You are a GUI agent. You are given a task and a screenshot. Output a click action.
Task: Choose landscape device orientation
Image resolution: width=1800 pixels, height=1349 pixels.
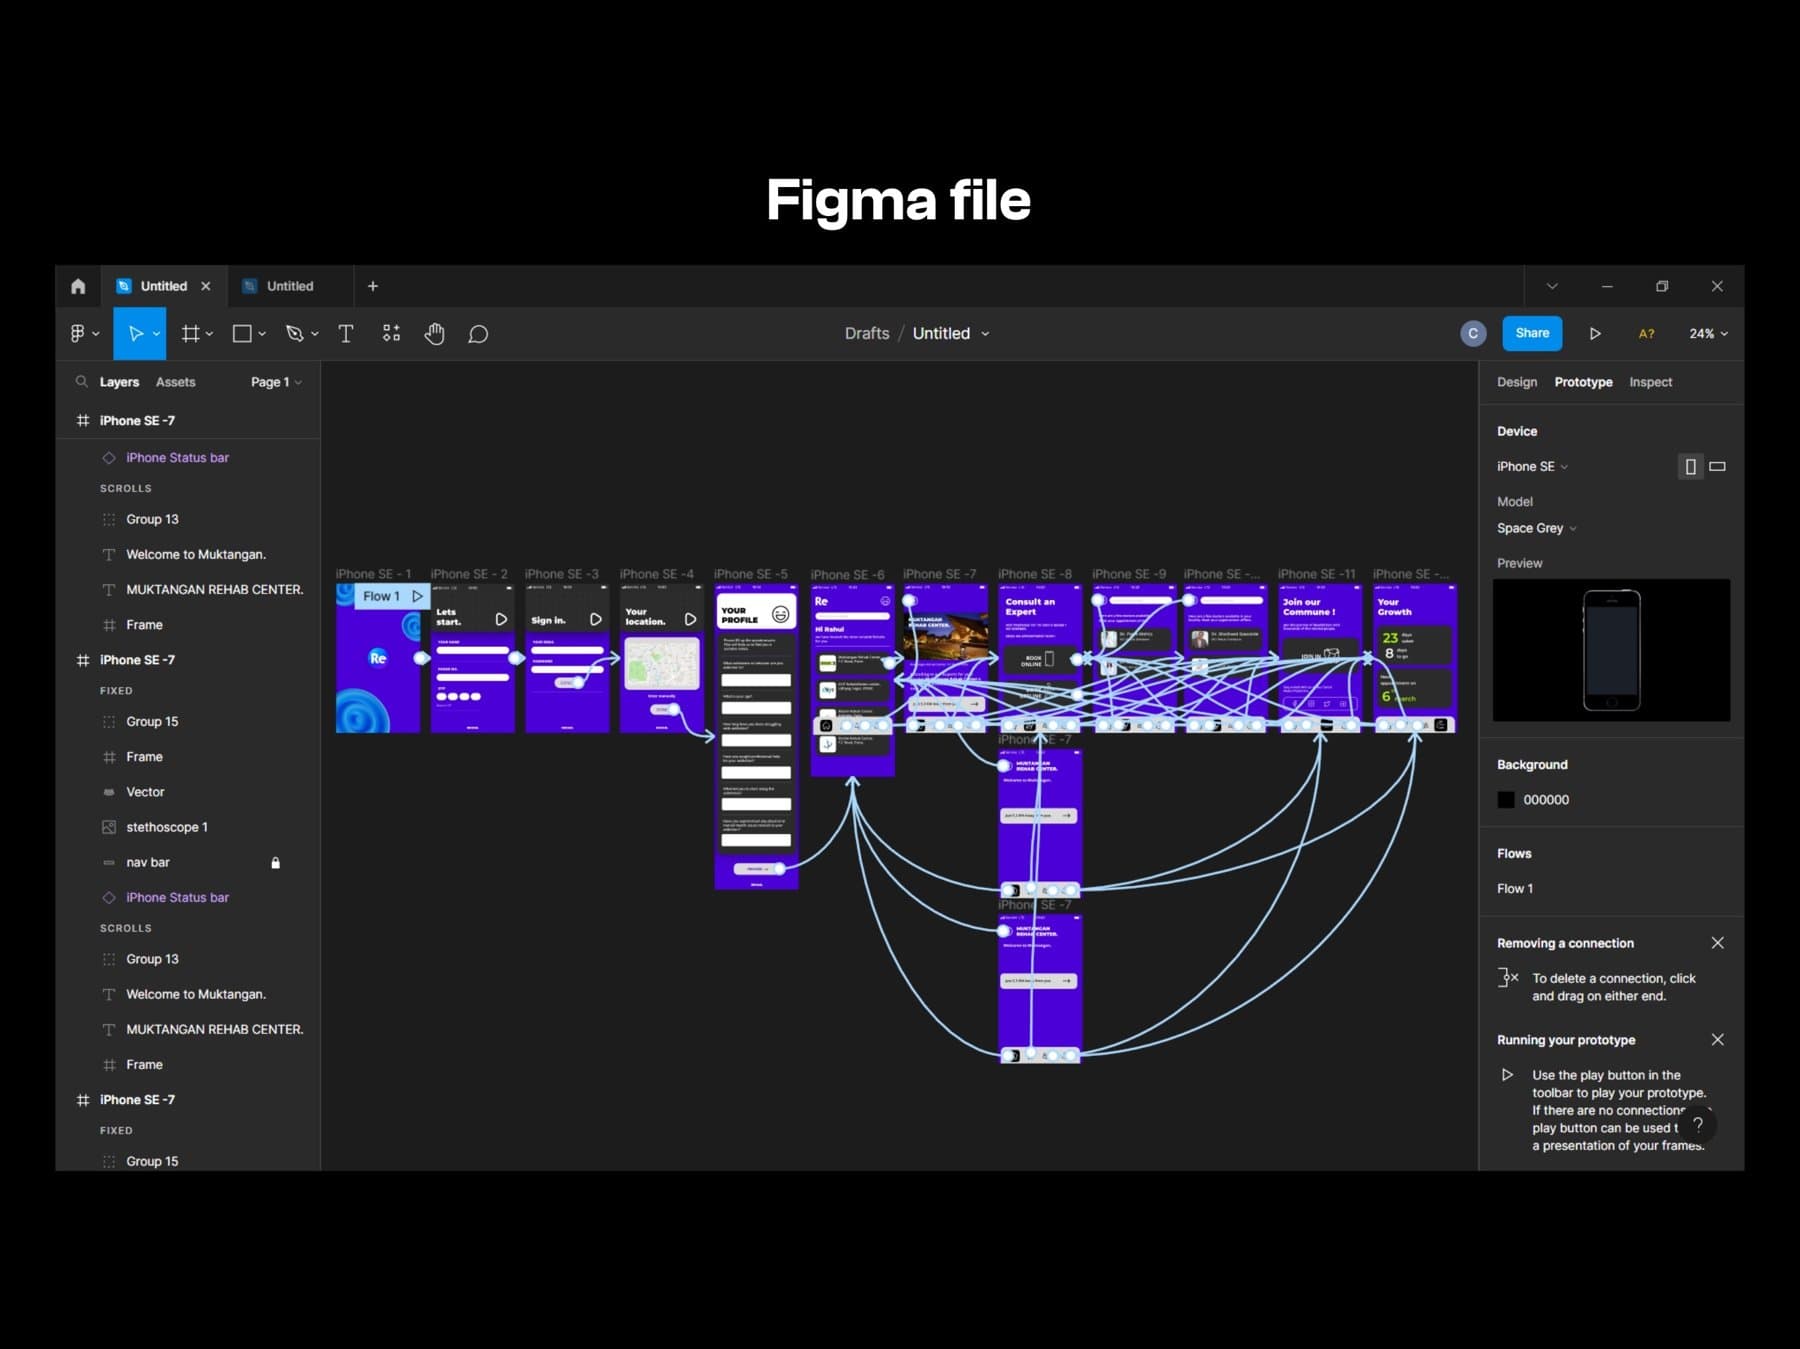pyautogui.click(x=1718, y=467)
